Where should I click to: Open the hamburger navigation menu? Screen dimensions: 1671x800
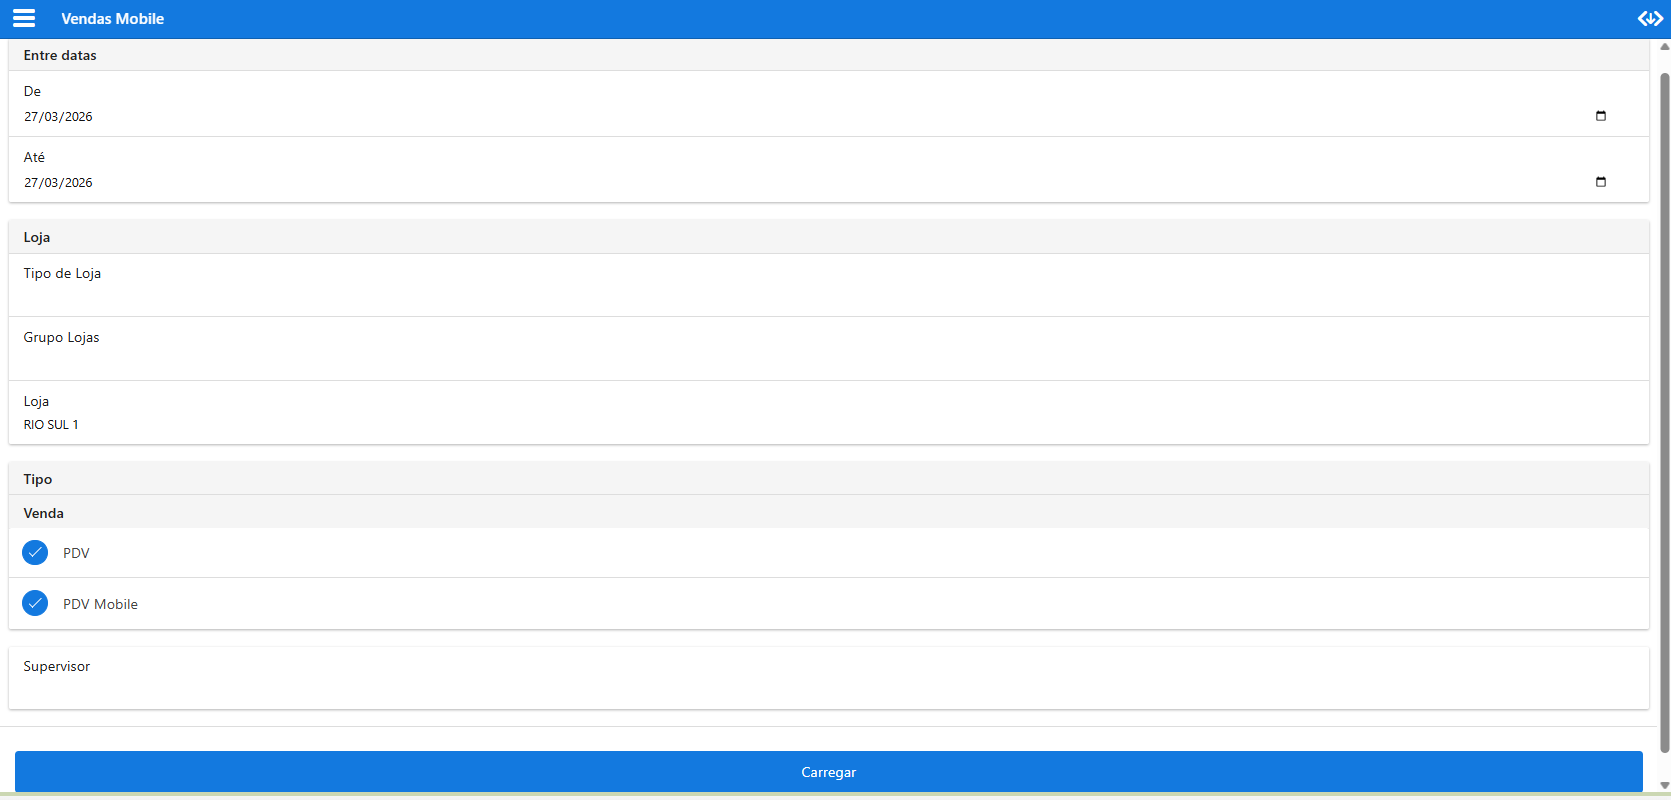24,19
